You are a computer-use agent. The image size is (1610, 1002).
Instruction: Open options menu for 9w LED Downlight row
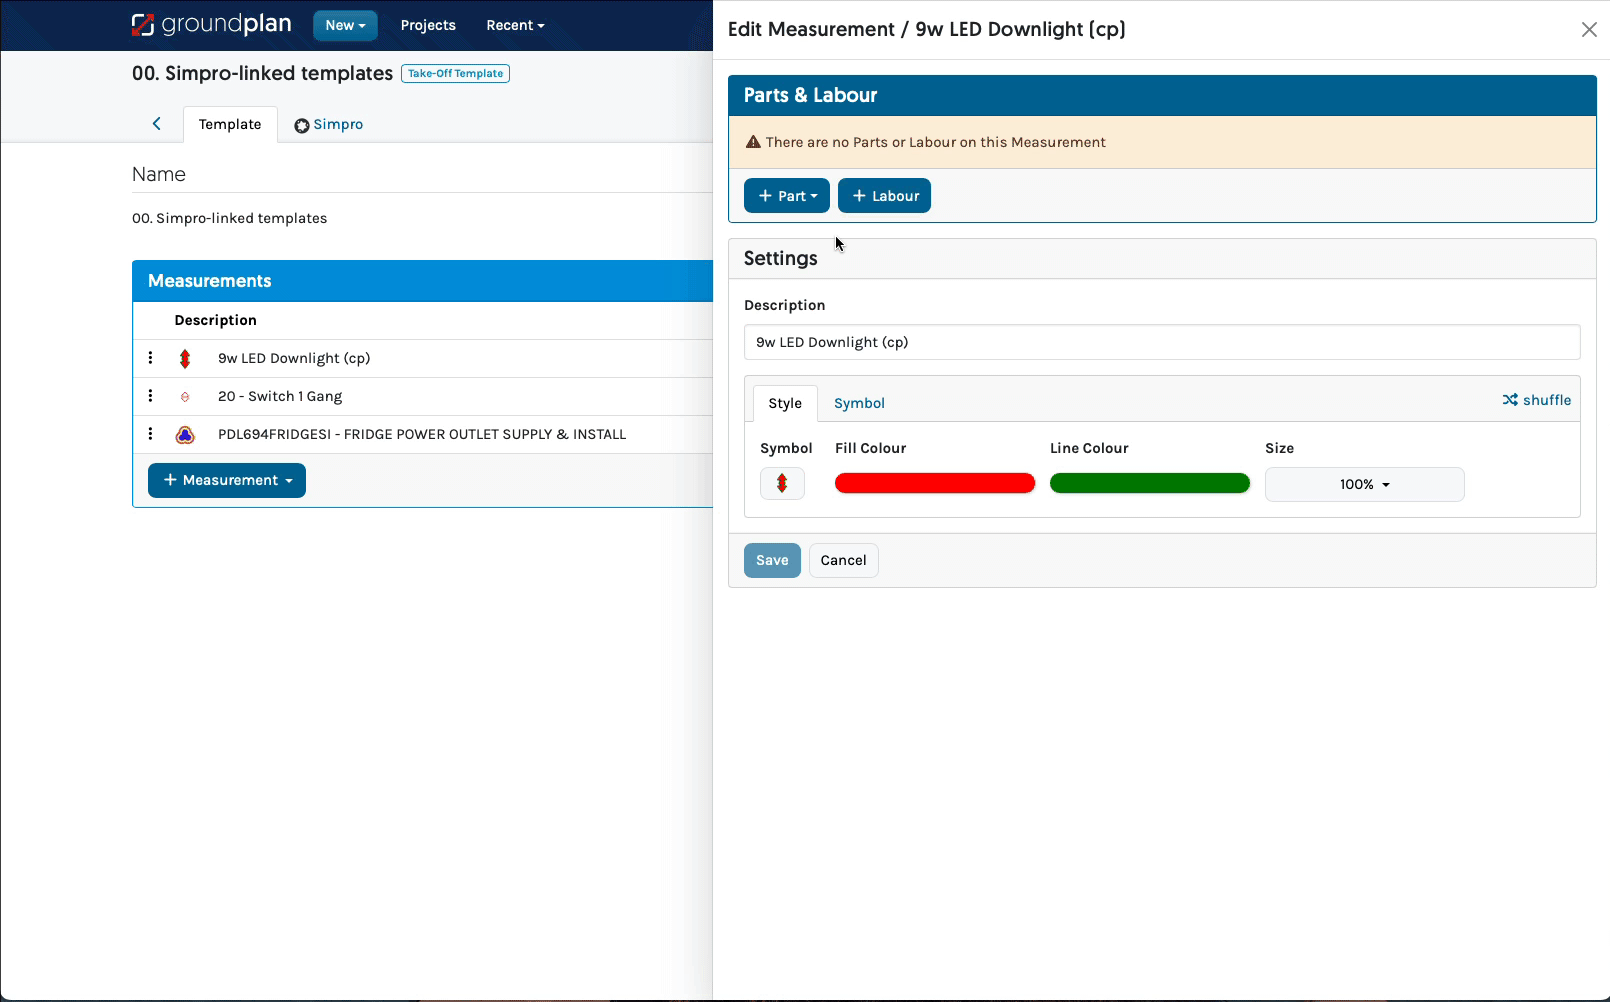click(x=150, y=358)
